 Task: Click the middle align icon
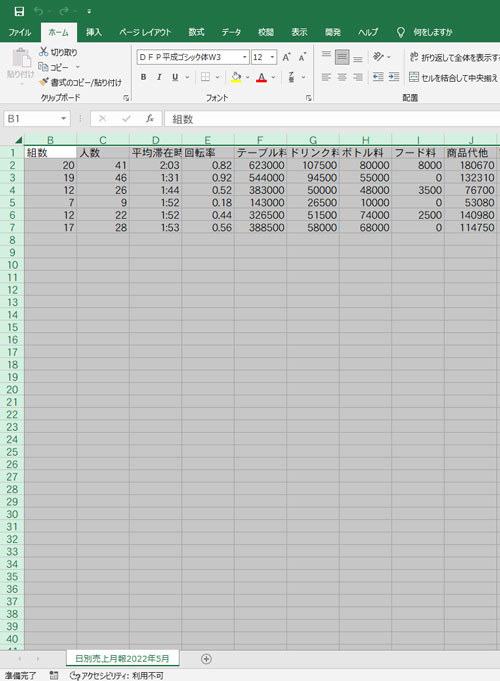(342, 57)
